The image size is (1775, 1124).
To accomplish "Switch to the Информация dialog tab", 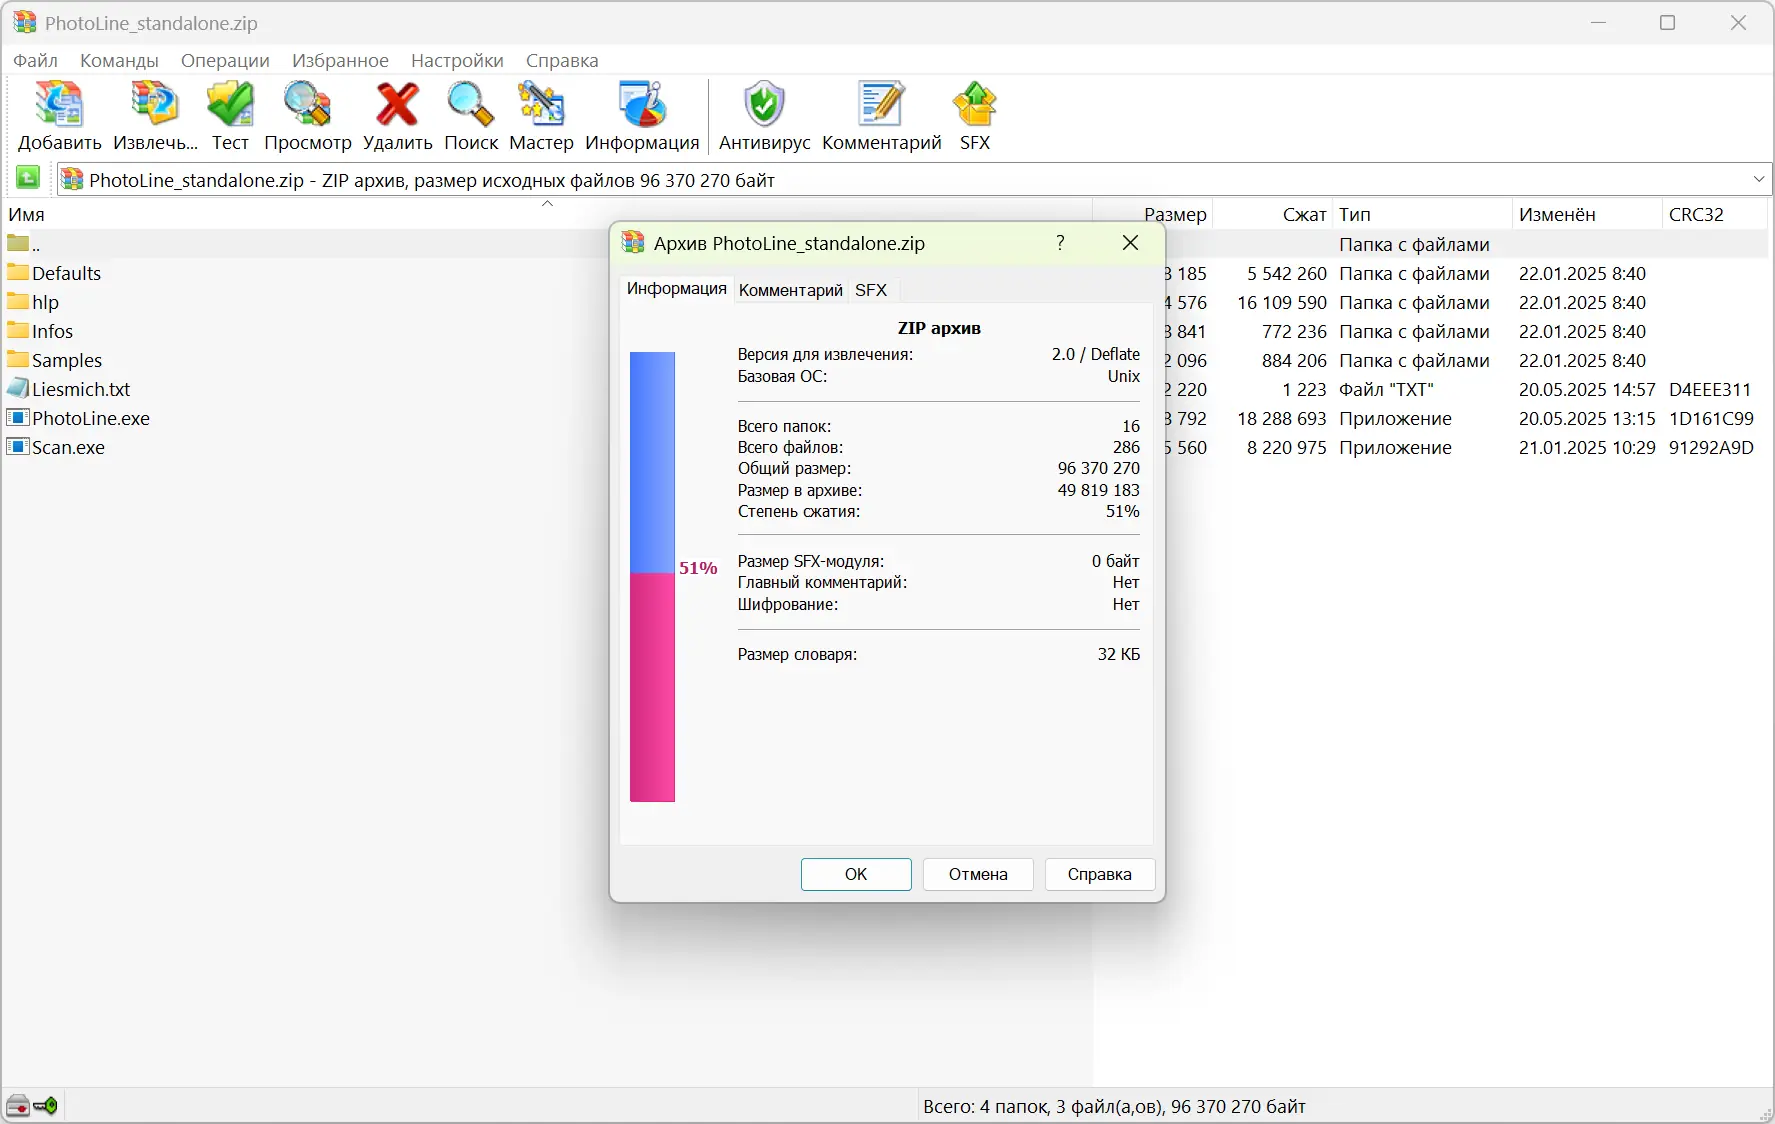I will [x=676, y=288].
